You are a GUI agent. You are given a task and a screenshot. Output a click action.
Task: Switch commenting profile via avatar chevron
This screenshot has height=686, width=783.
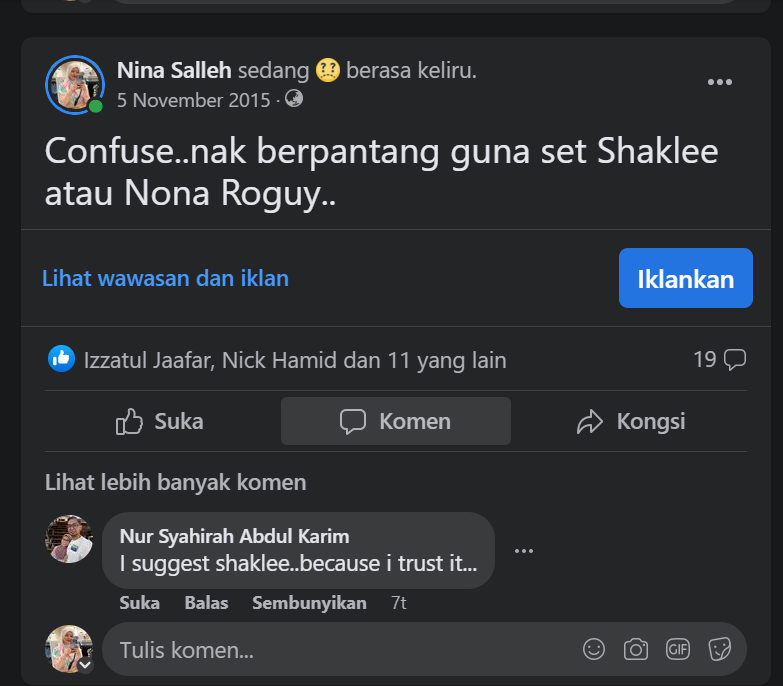coord(85,665)
